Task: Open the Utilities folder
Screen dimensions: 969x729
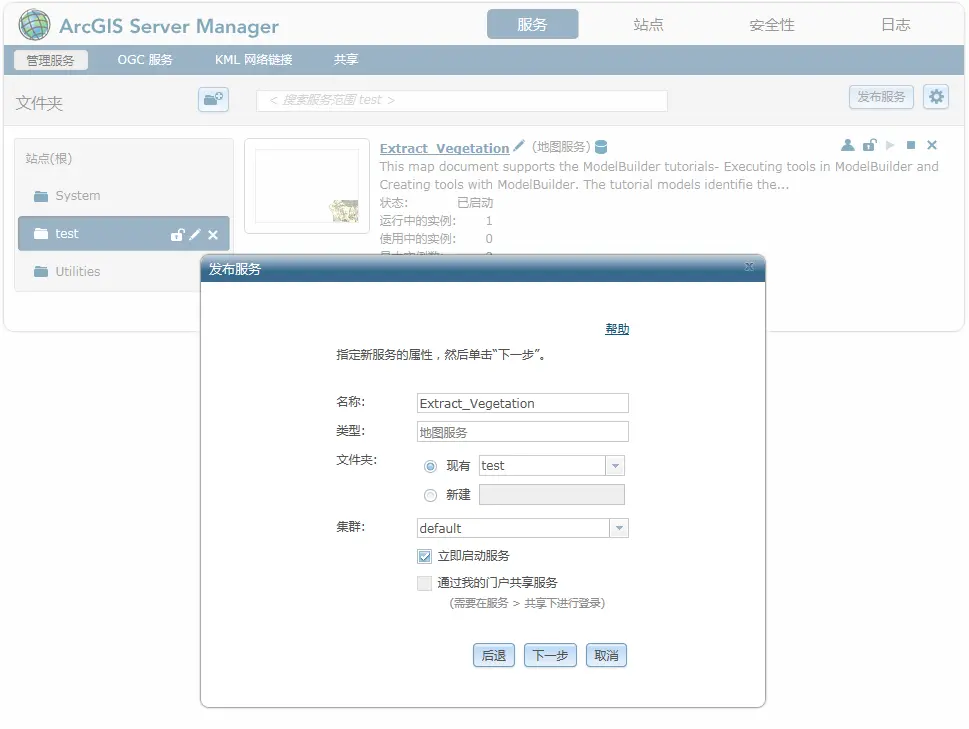Action: [x=77, y=272]
